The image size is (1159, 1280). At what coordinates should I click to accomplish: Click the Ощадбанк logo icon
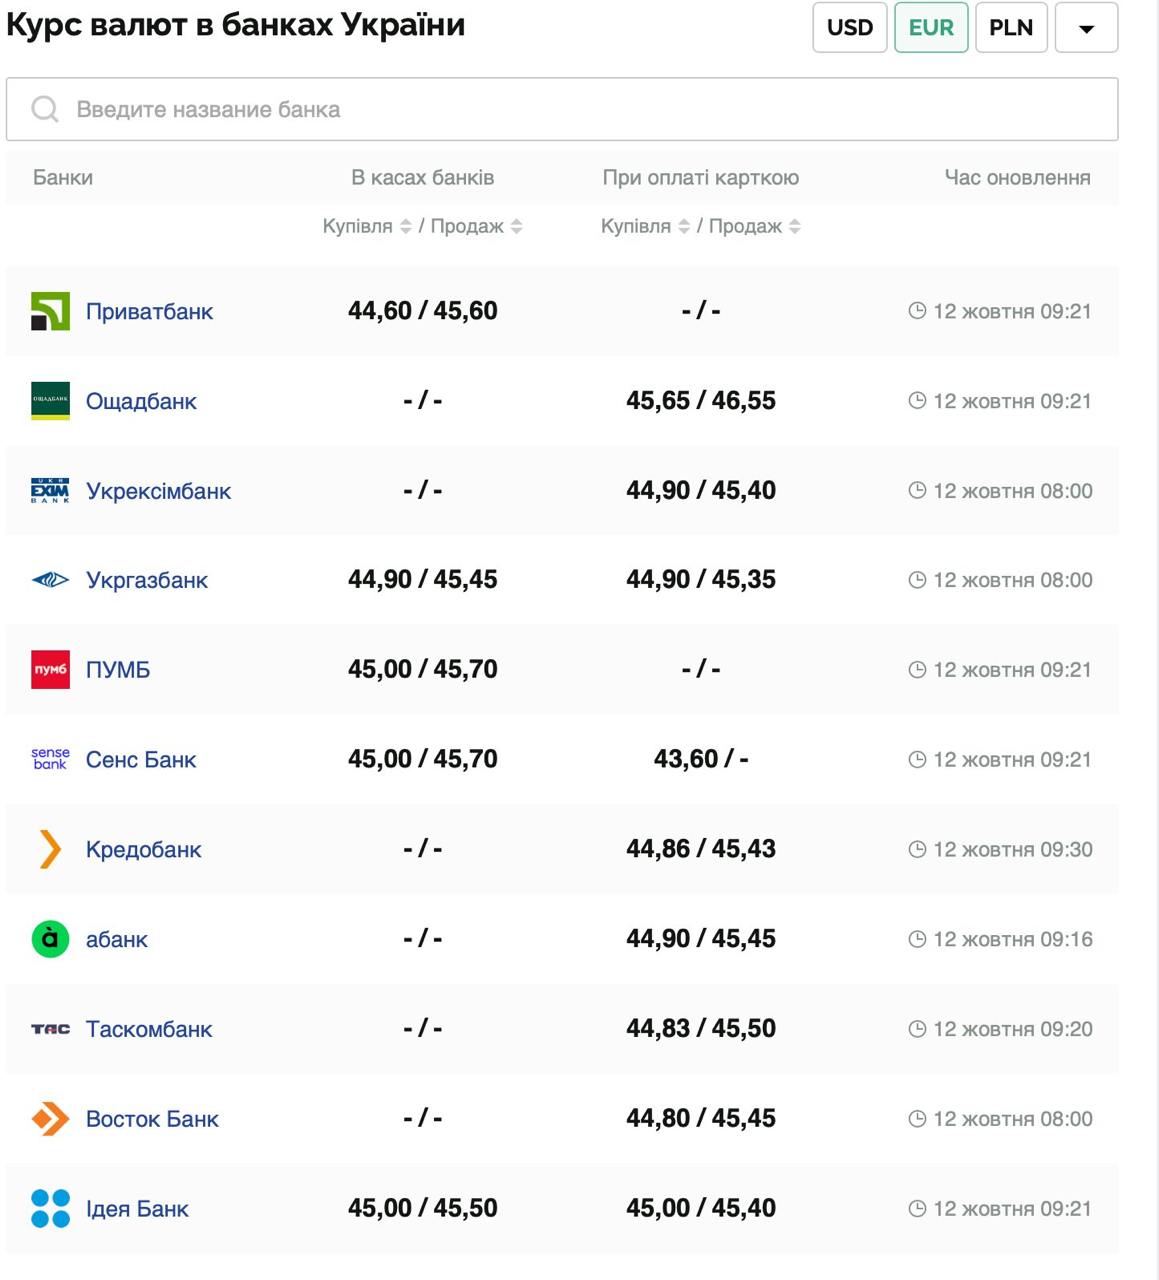pyautogui.click(x=50, y=401)
